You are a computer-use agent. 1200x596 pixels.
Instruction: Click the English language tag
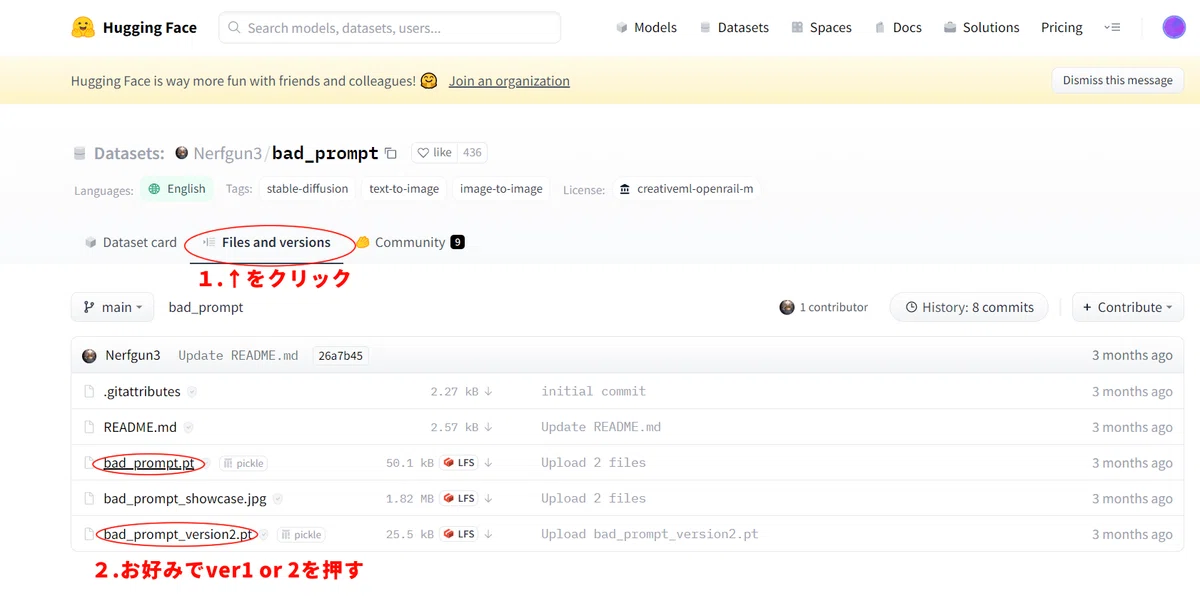tap(177, 188)
